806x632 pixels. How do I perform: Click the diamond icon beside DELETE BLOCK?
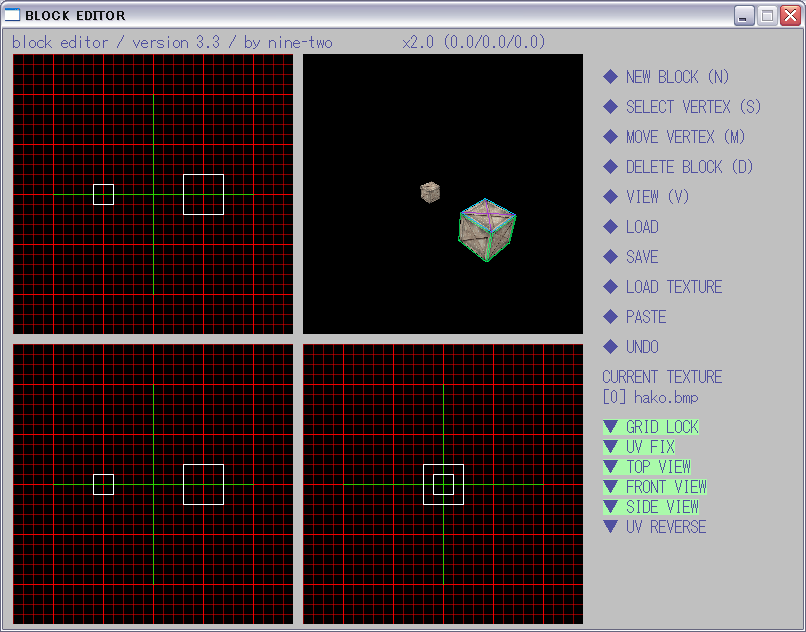(x=611, y=167)
